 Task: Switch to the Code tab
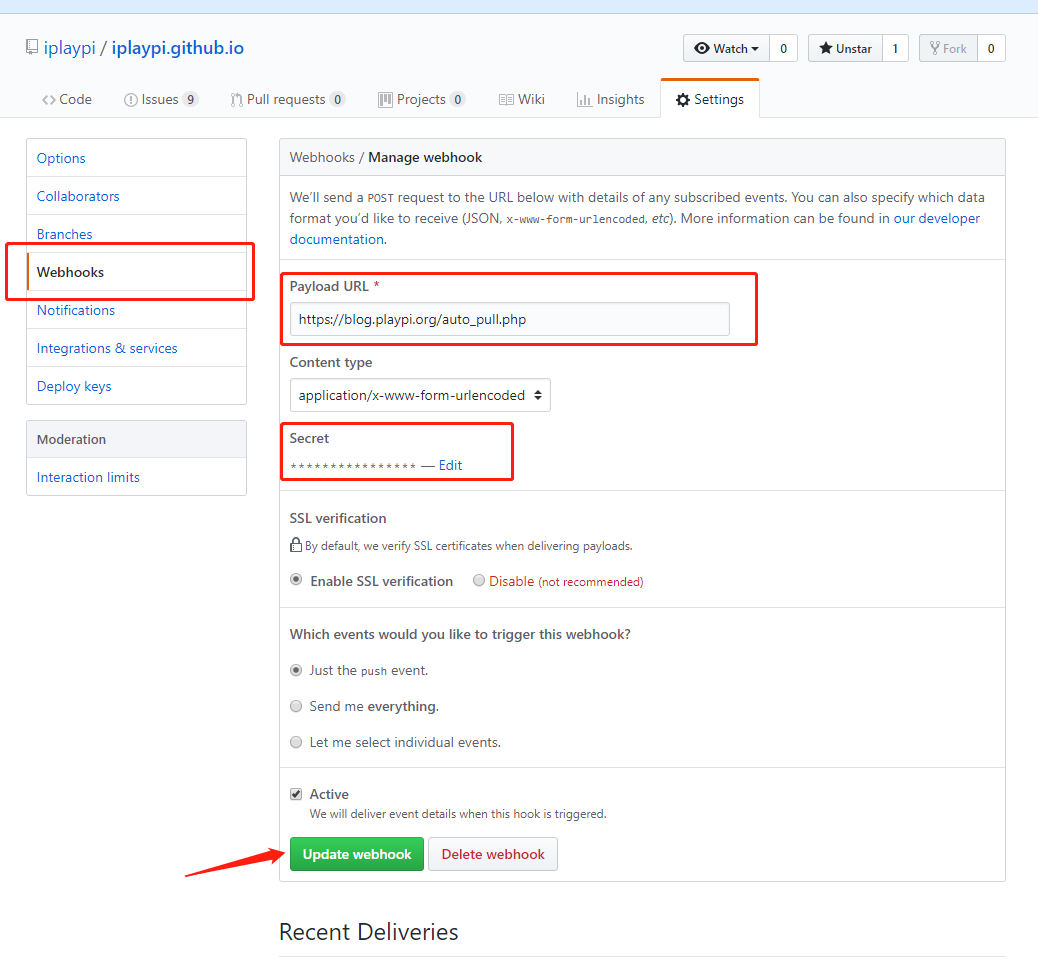pos(67,99)
